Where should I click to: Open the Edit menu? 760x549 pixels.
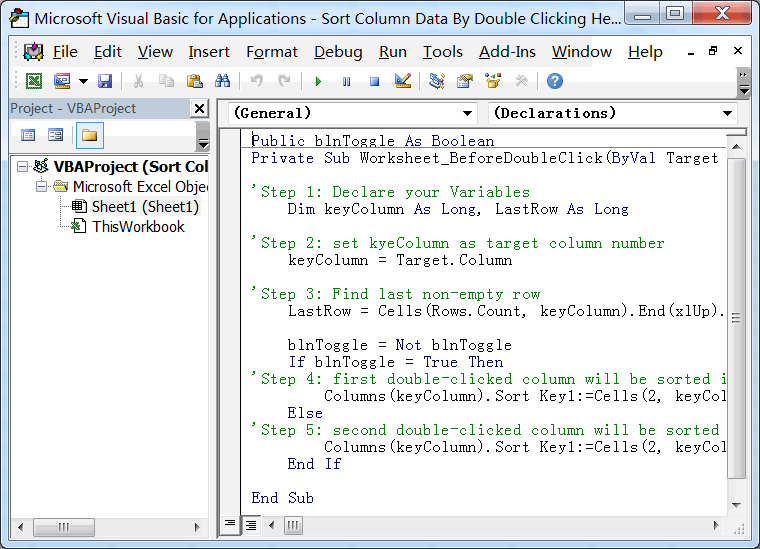[x=108, y=52]
